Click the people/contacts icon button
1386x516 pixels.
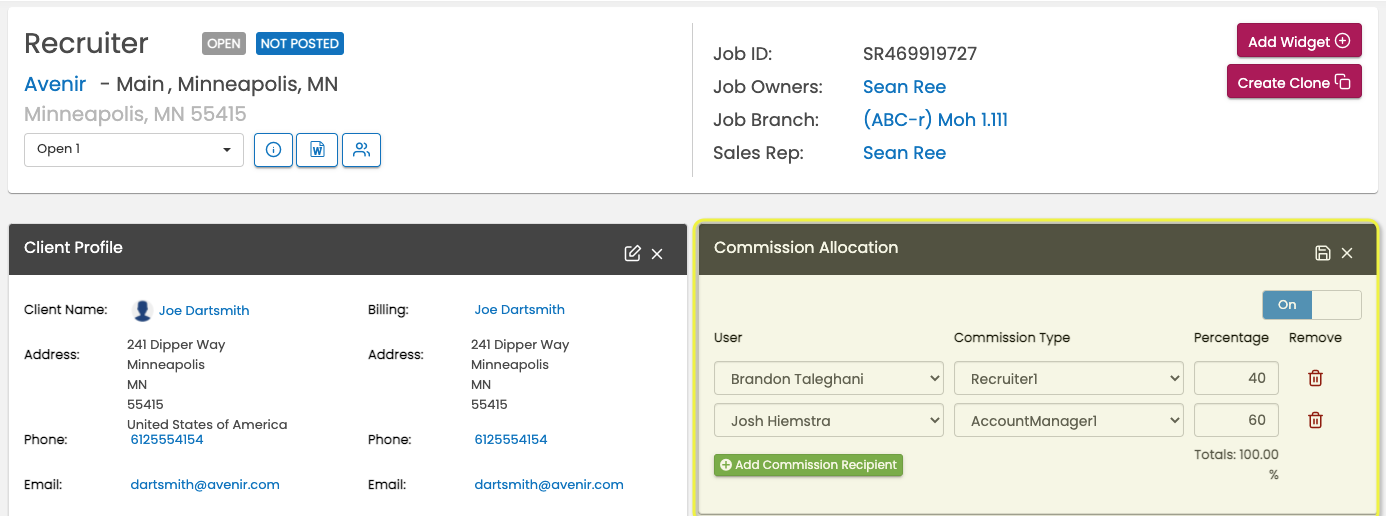pos(361,150)
